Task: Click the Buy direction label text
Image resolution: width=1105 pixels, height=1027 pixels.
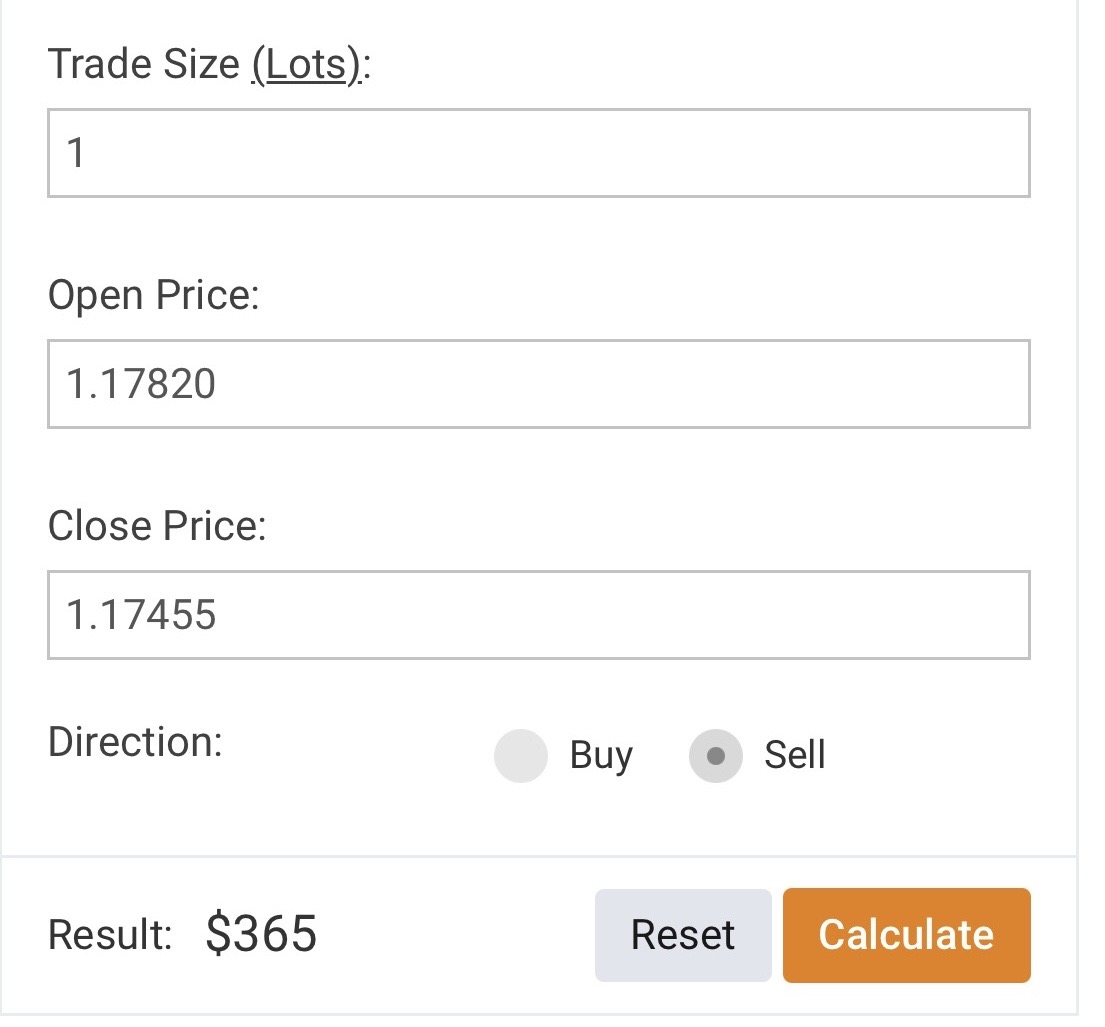Action: (x=601, y=755)
